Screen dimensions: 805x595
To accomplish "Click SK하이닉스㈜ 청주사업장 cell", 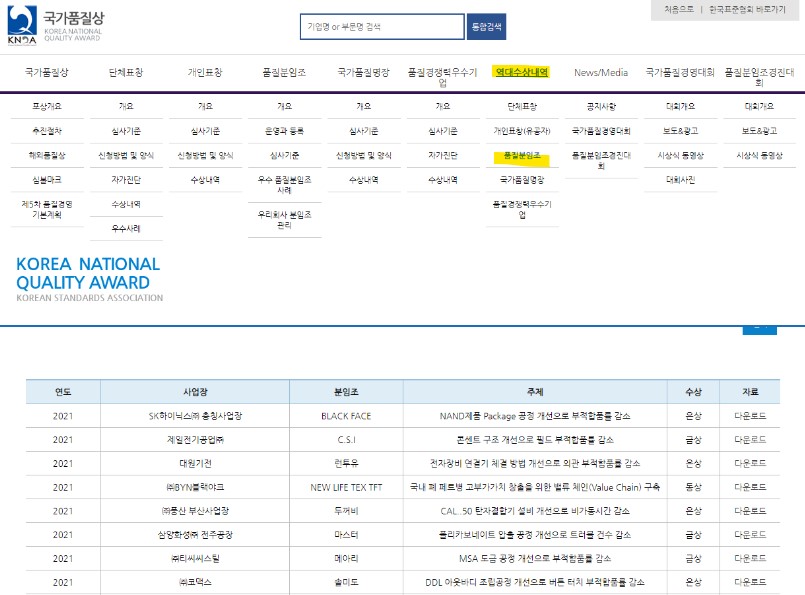I will coord(195,416).
